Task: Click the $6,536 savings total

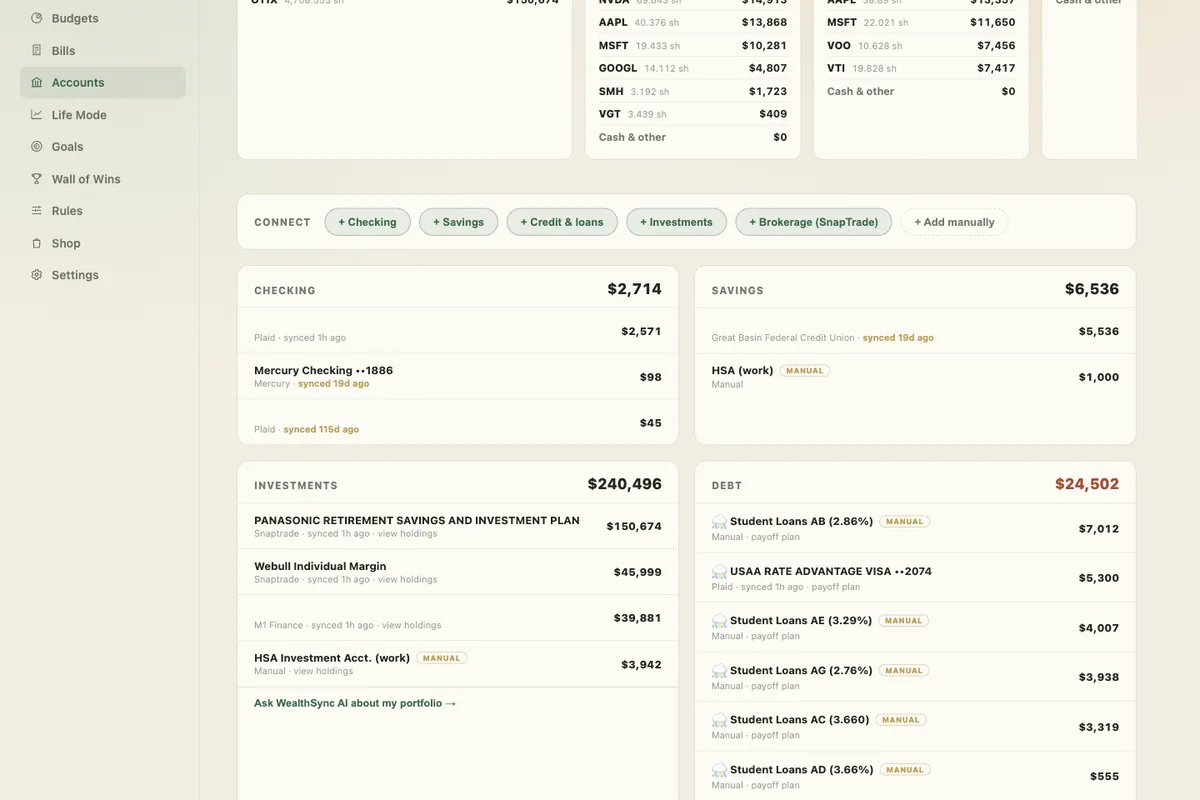Action: pos(1092,289)
